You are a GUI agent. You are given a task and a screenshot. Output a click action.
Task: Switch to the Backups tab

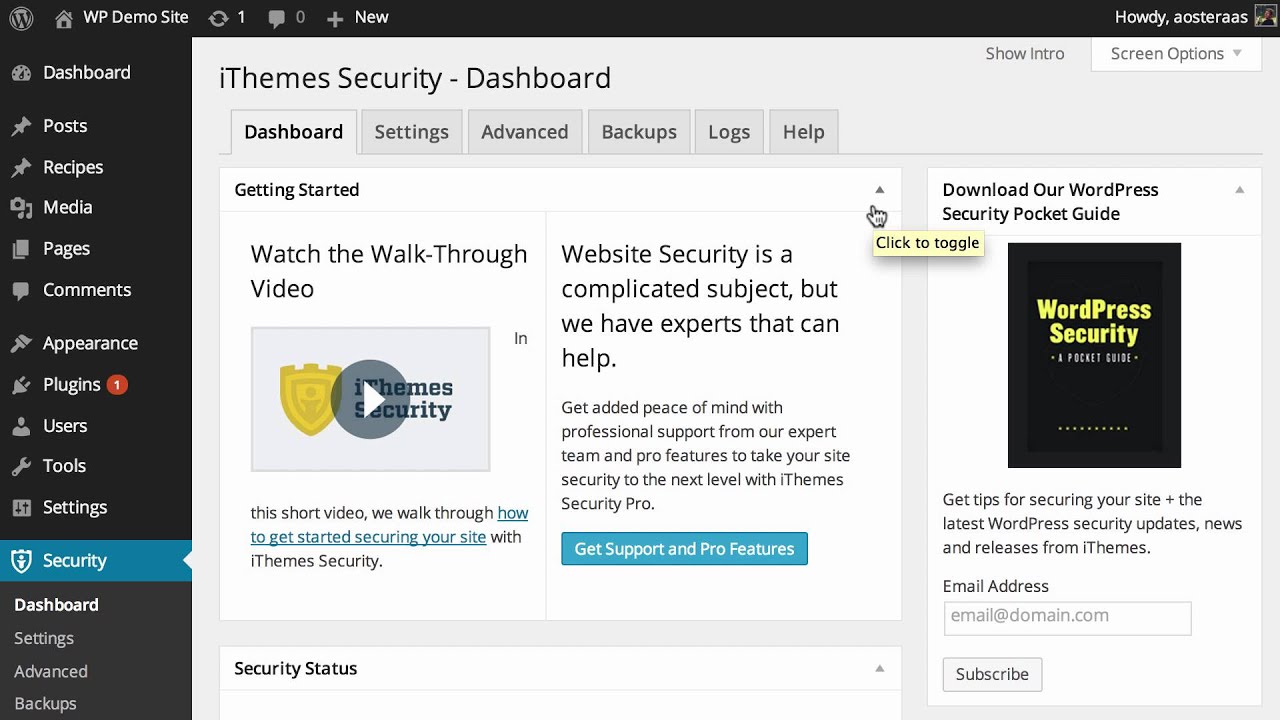(x=639, y=132)
